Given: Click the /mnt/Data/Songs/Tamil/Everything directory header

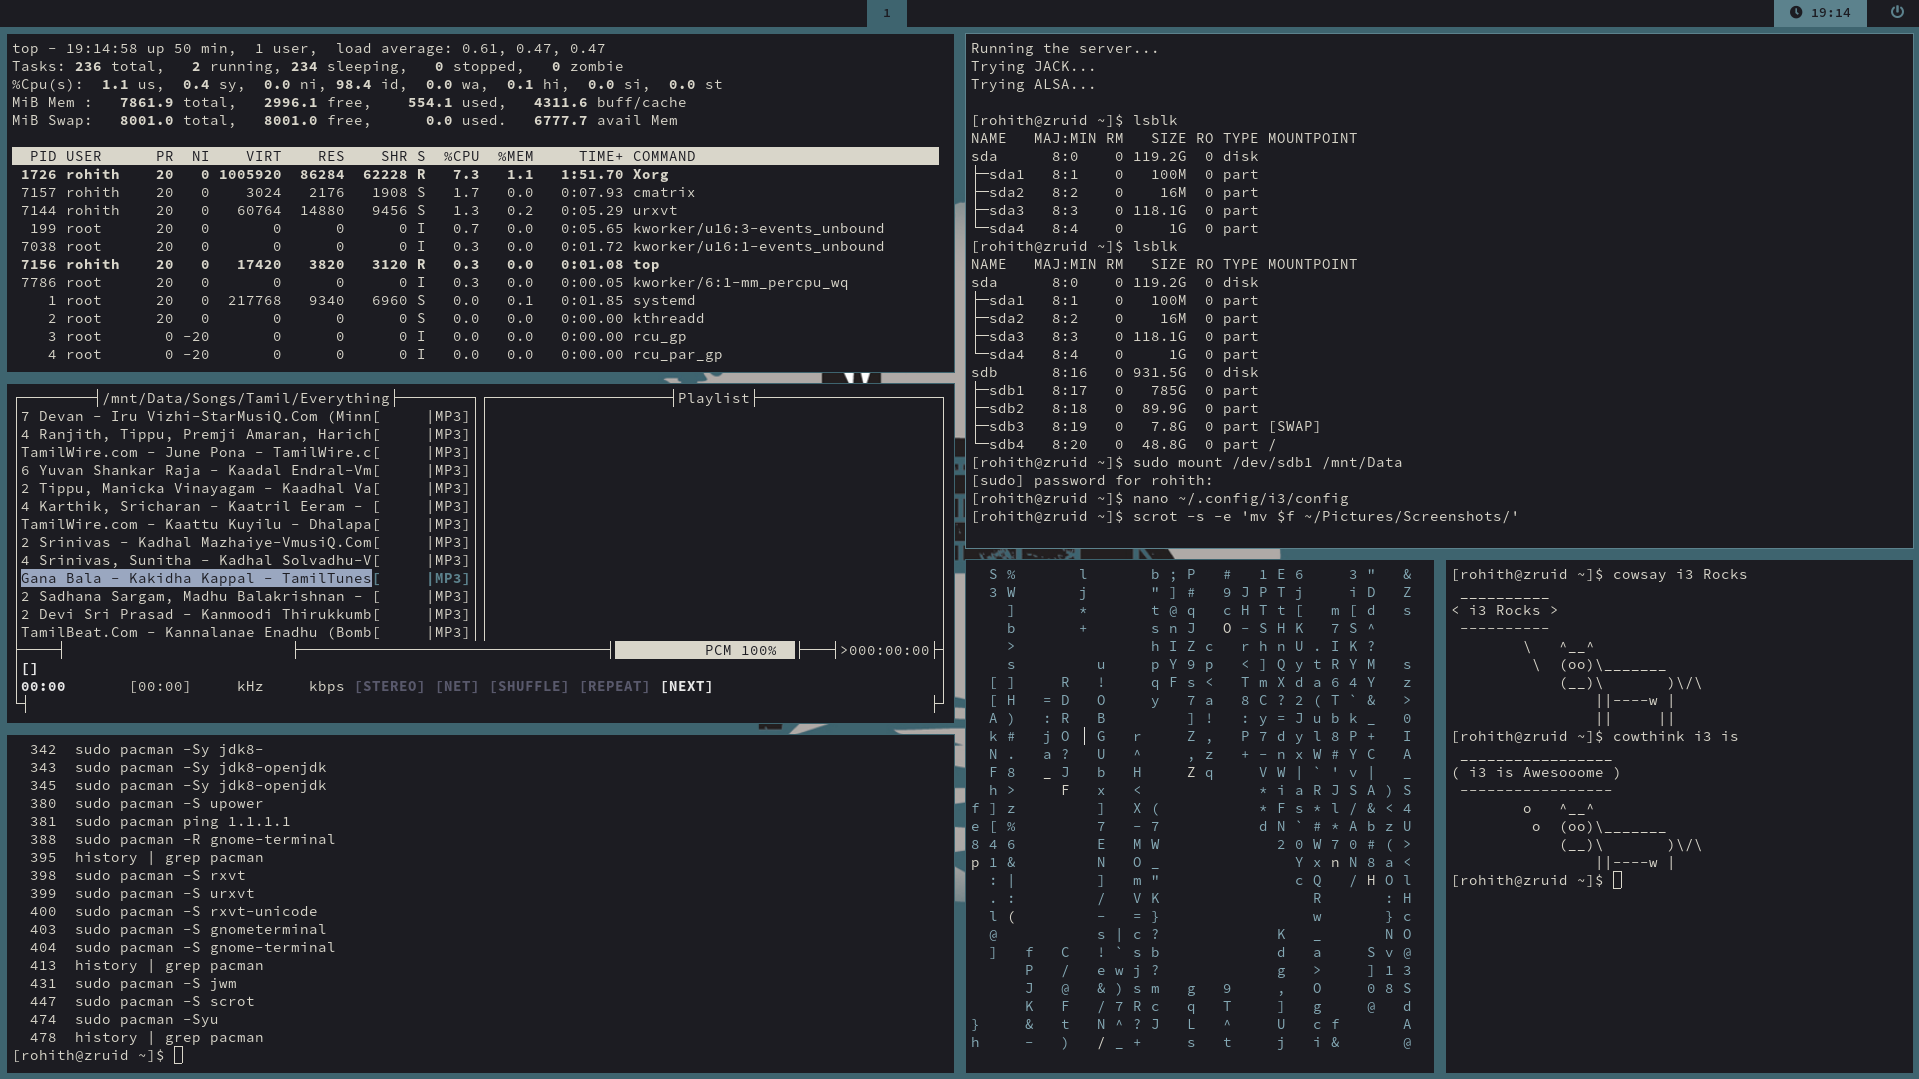Looking at the screenshot, I should click(246, 398).
